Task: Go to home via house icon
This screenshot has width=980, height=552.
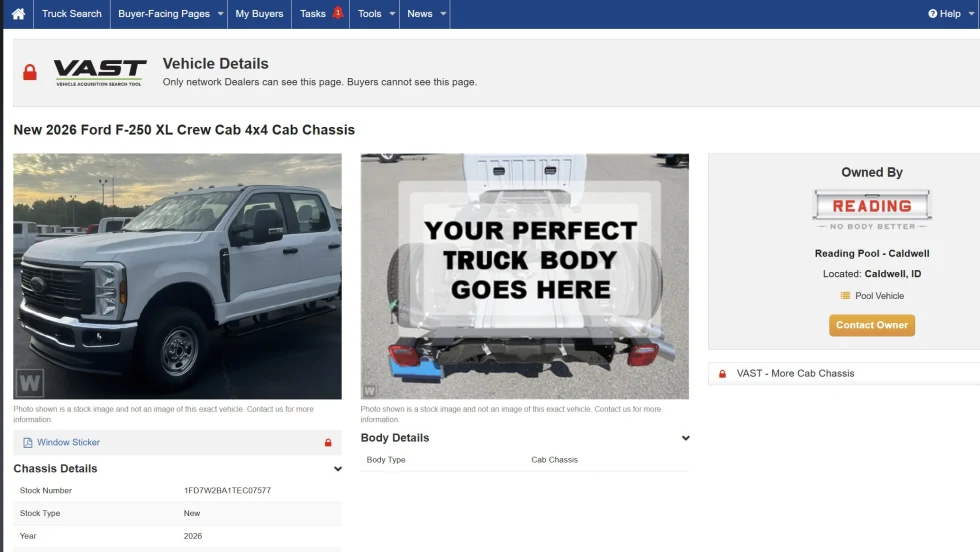Action: tap(18, 14)
